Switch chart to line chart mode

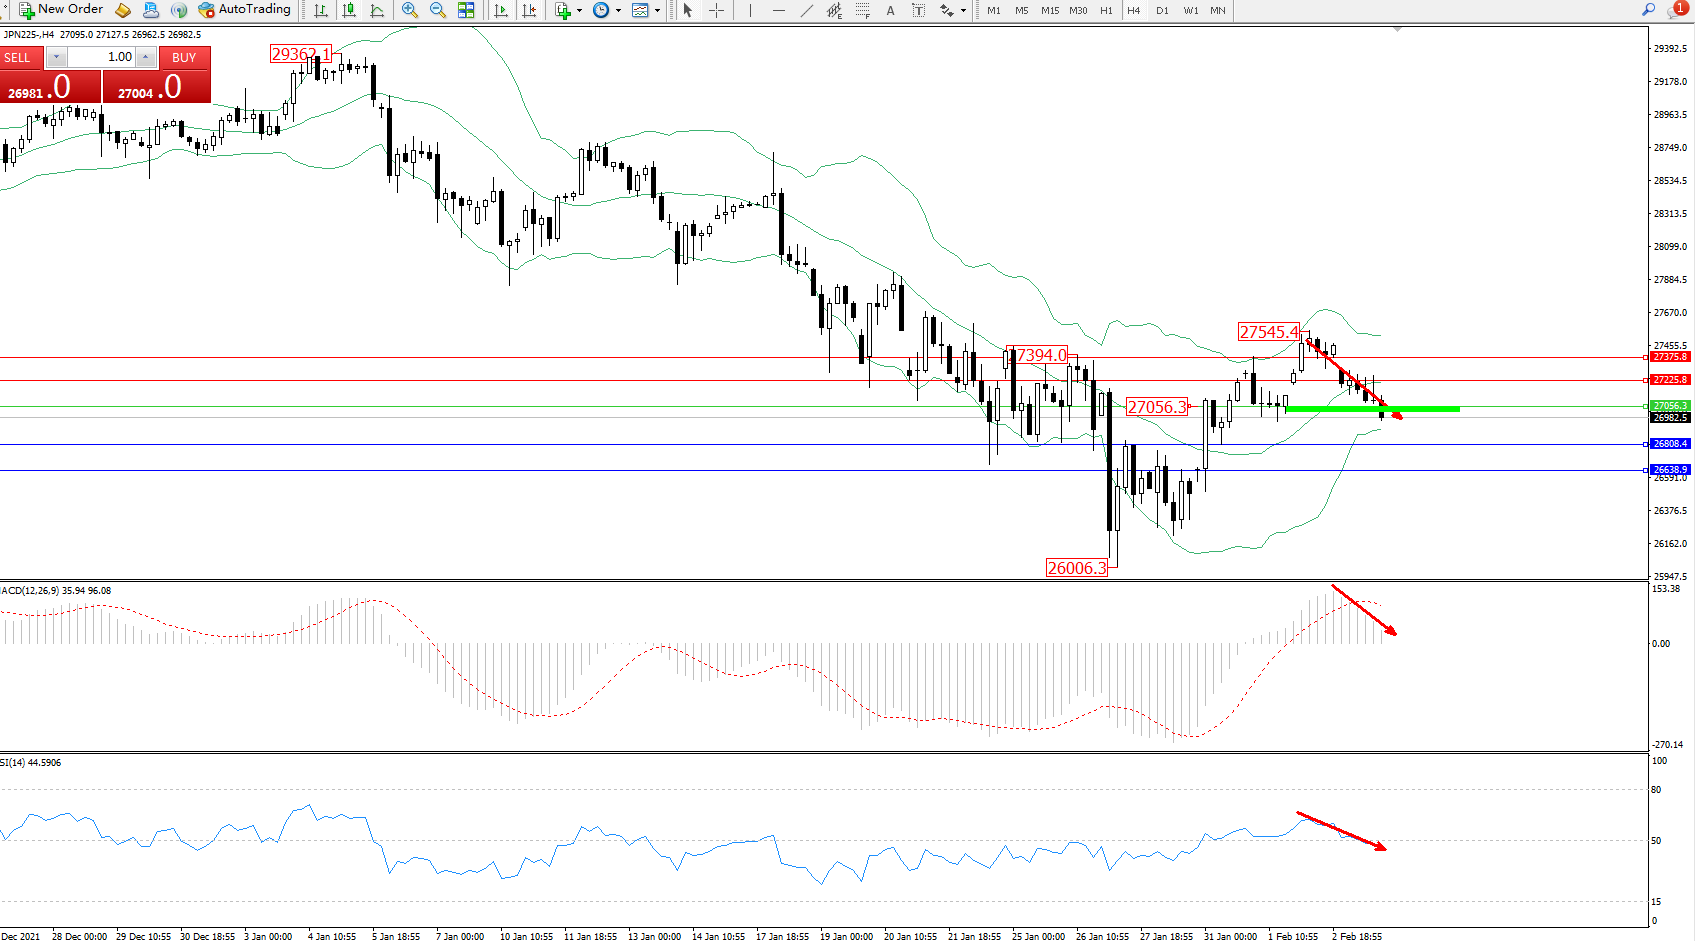coord(377,10)
